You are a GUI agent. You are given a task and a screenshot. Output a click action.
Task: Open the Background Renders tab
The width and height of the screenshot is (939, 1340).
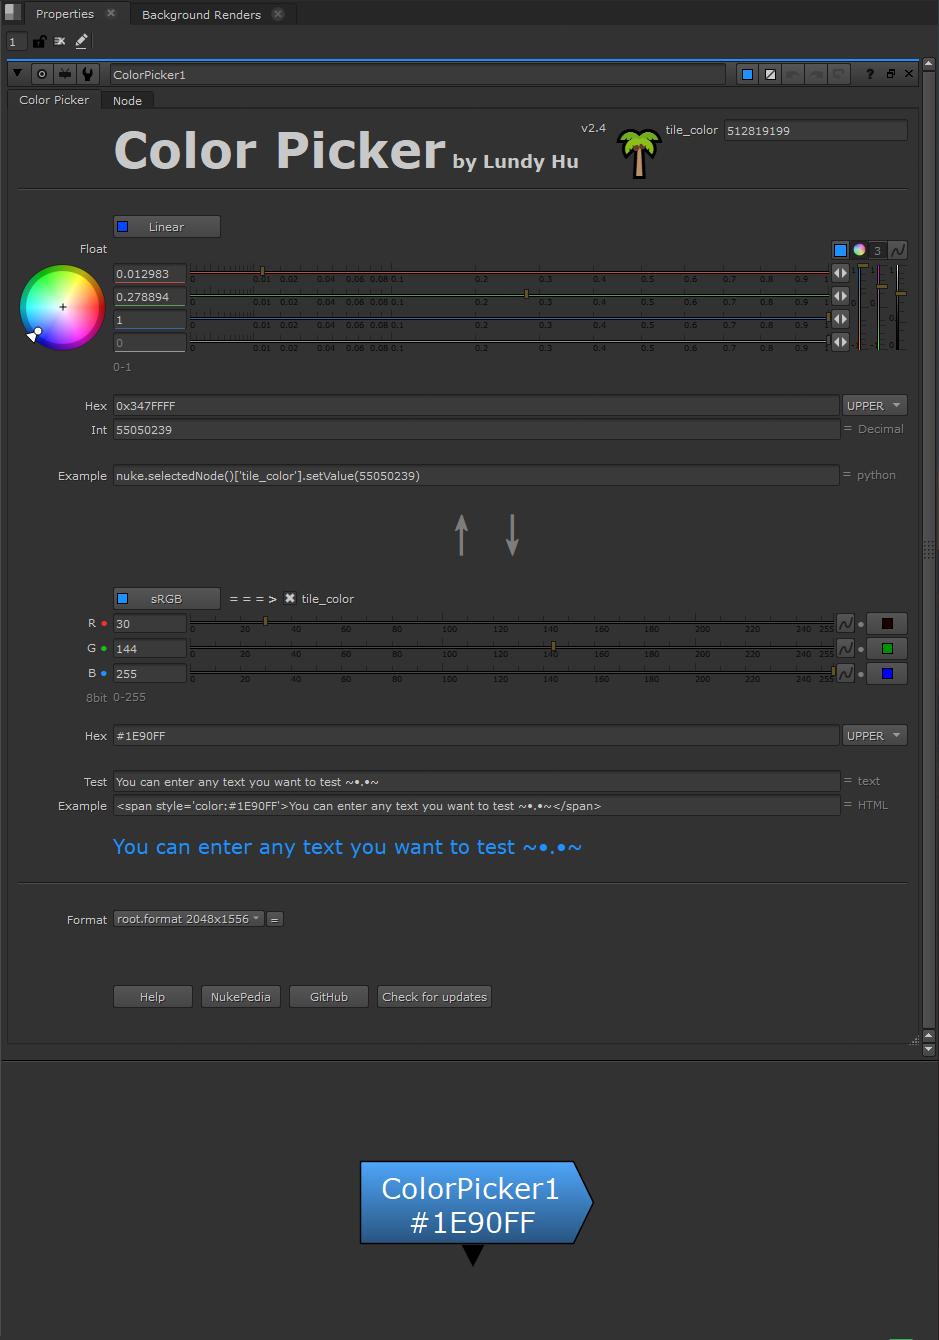coord(201,15)
